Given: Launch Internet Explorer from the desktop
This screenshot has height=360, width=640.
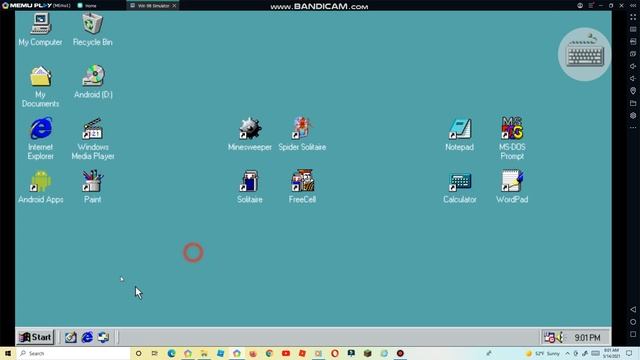Looking at the screenshot, I should [x=41, y=138].
